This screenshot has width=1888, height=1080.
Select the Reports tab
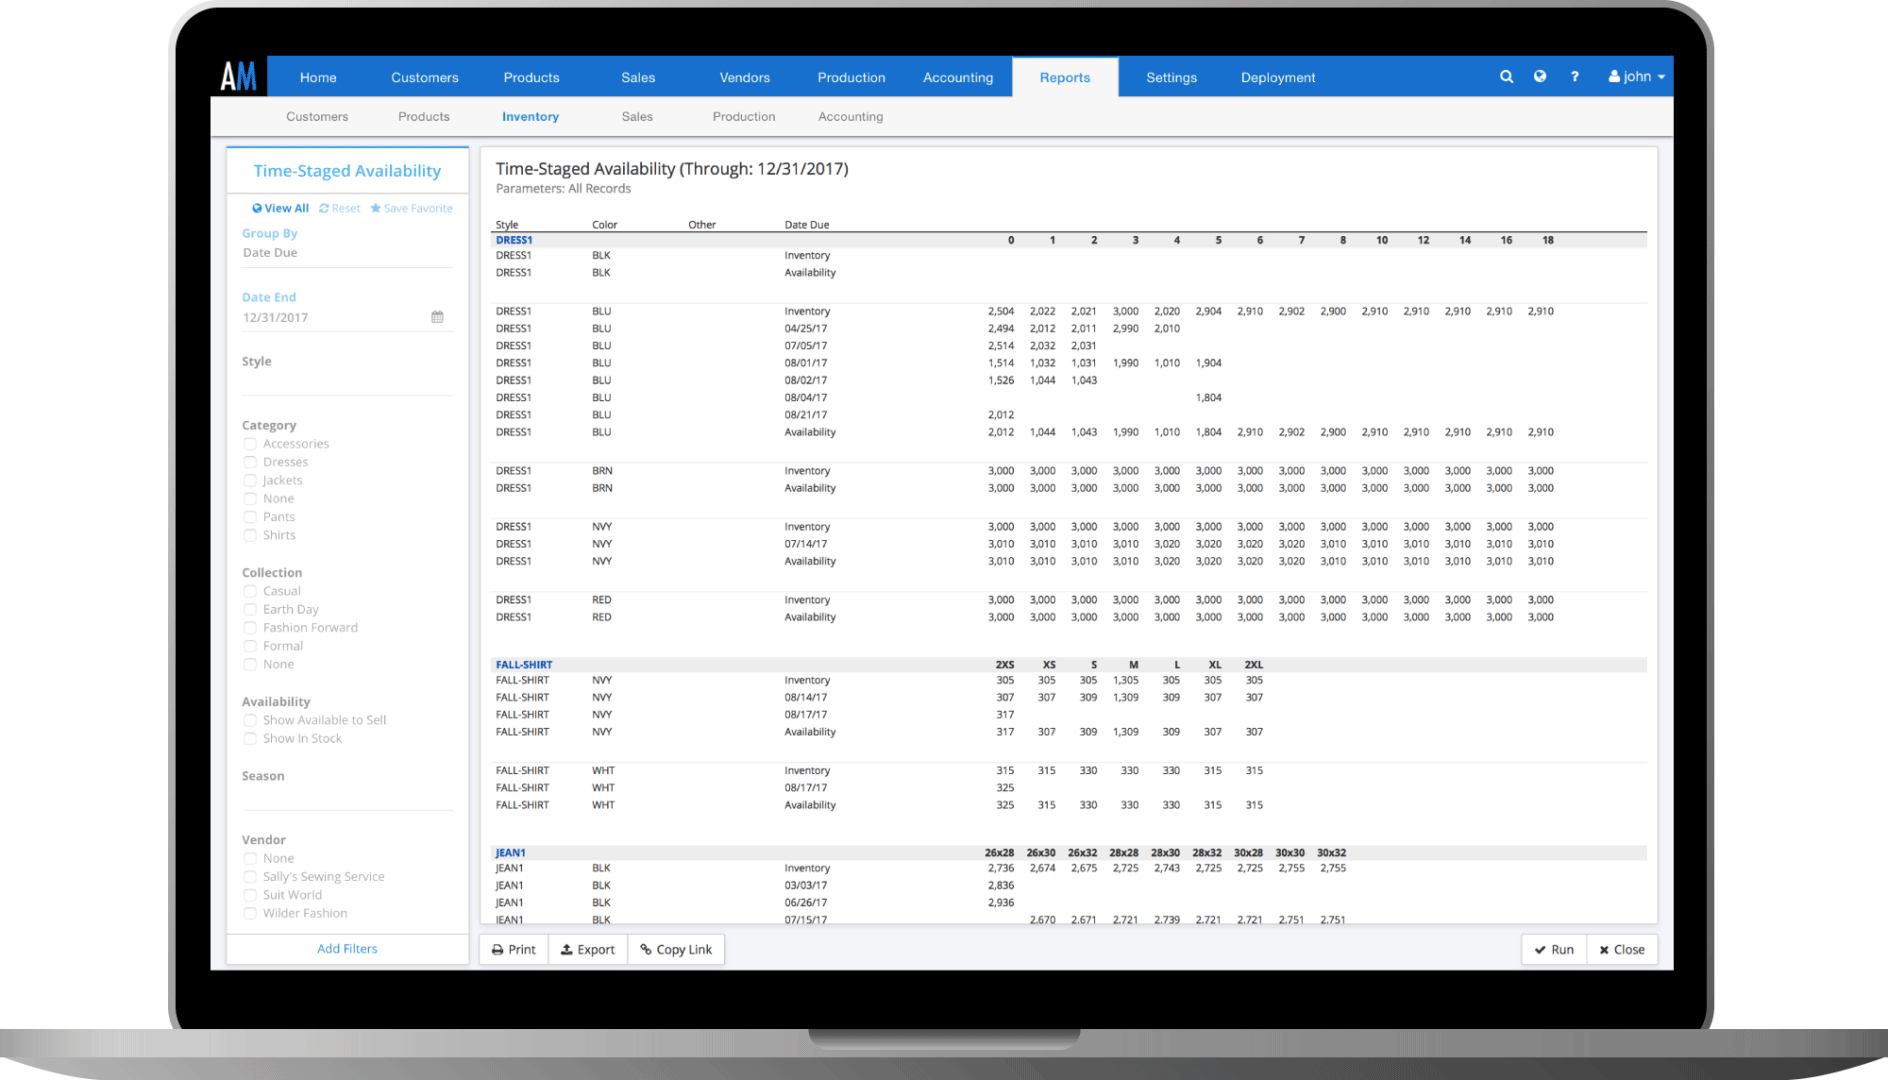pyautogui.click(x=1065, y=77)
